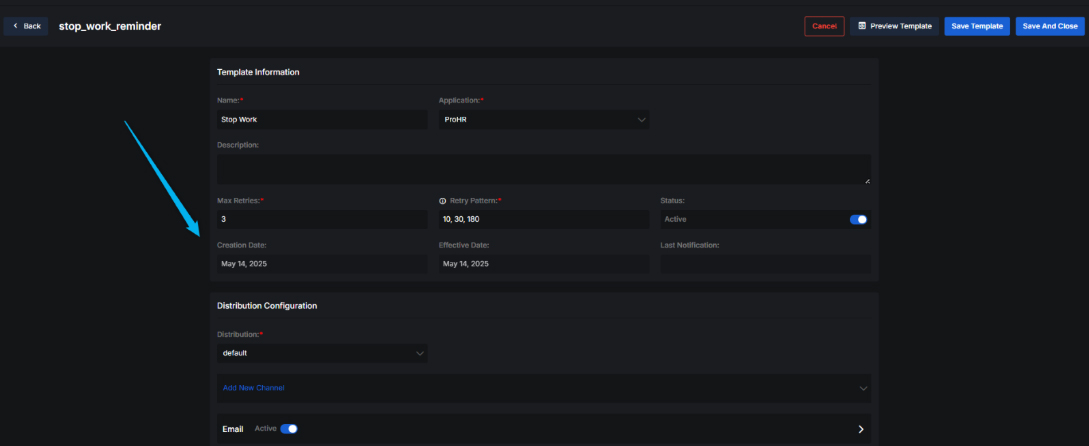Click the Last Notification field
The image size is (1089, 446).
click(764, 264)
